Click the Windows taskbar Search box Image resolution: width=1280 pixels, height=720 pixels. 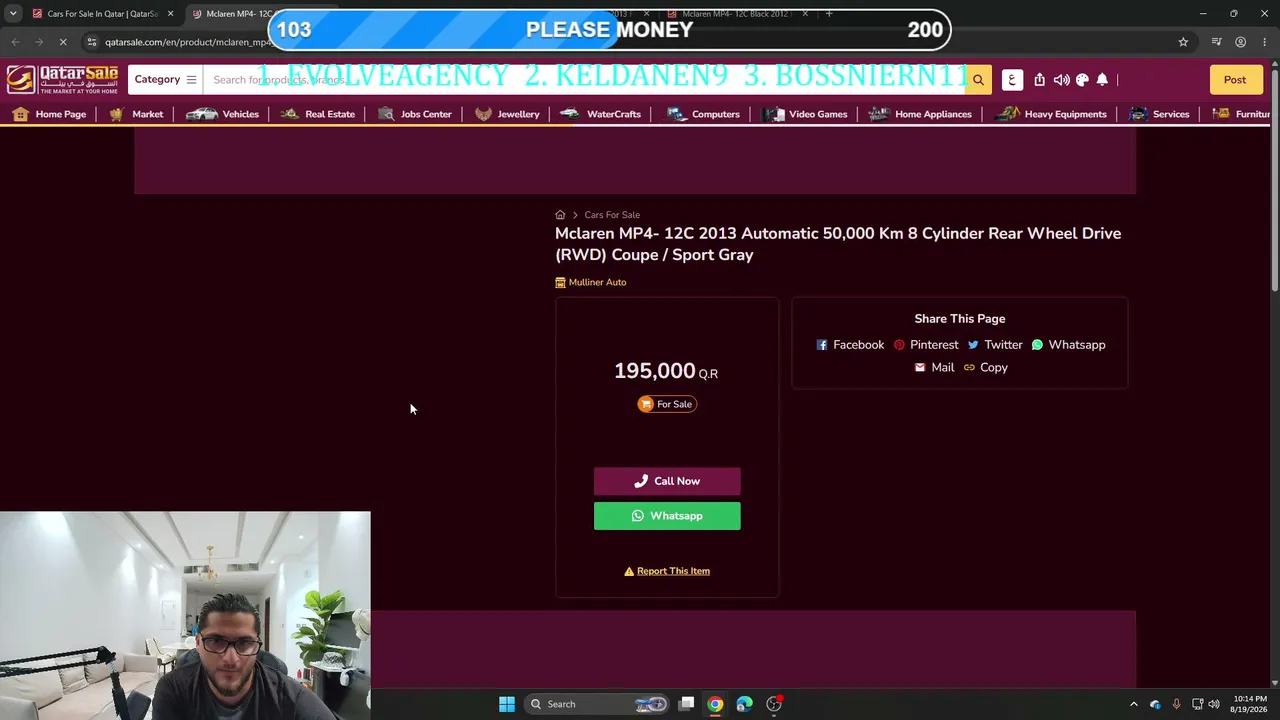pyautogui.click(x=598, y=704)
